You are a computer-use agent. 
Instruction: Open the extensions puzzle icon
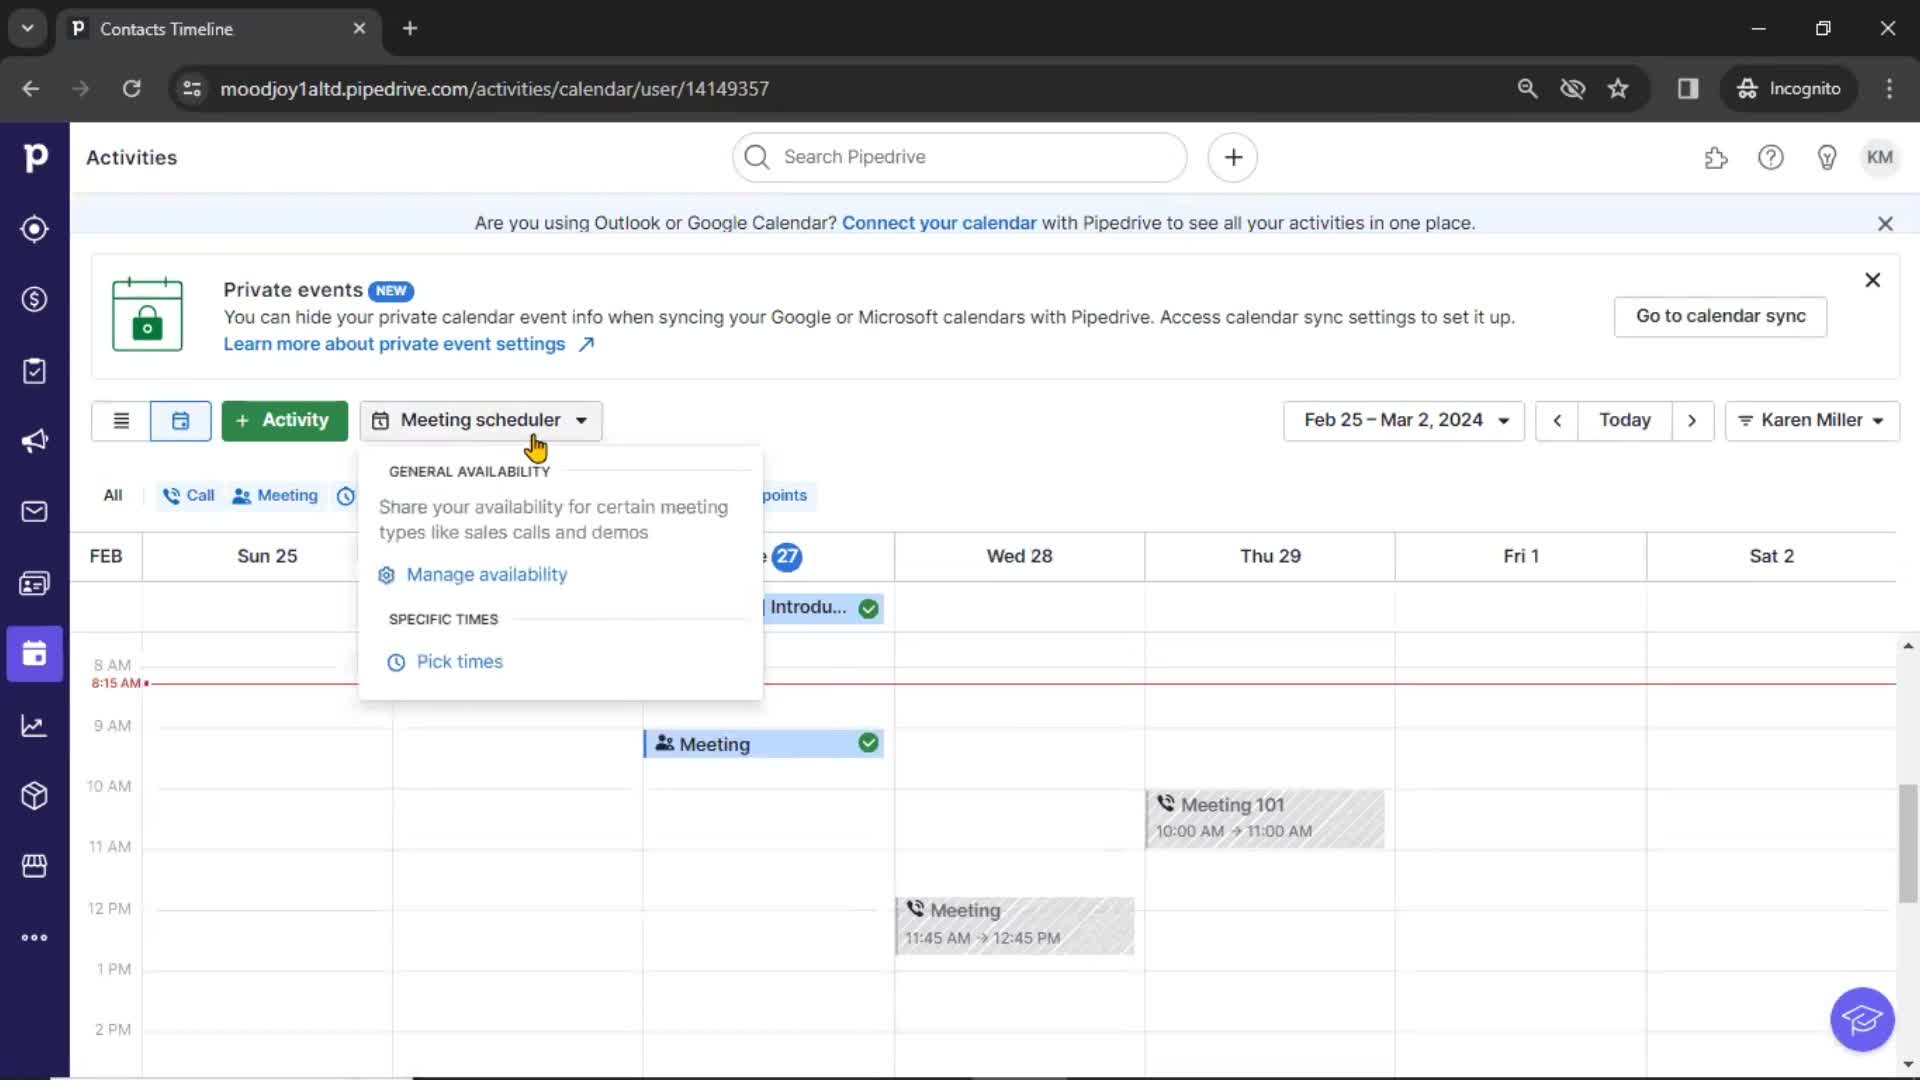(x=1716, y=158)
